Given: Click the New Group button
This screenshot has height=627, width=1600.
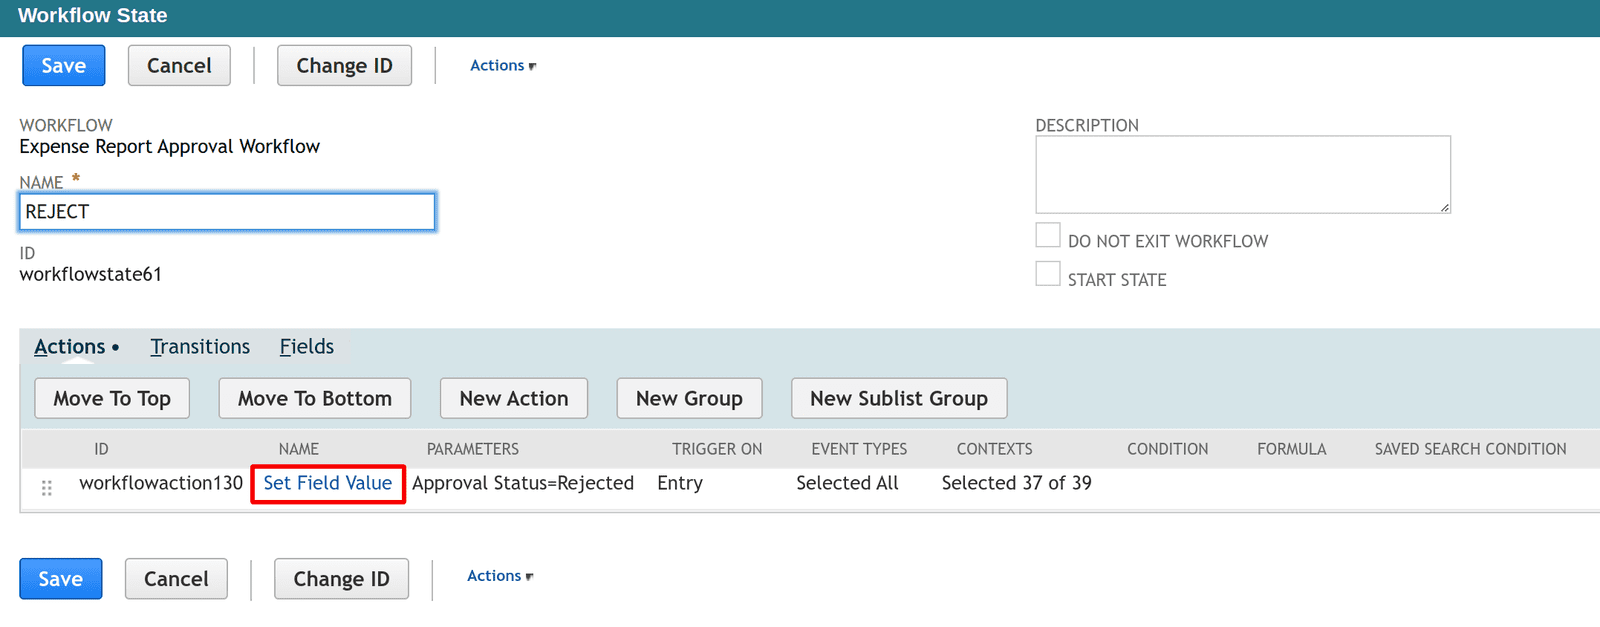Looking at the screenshot, I should point(689,398).
